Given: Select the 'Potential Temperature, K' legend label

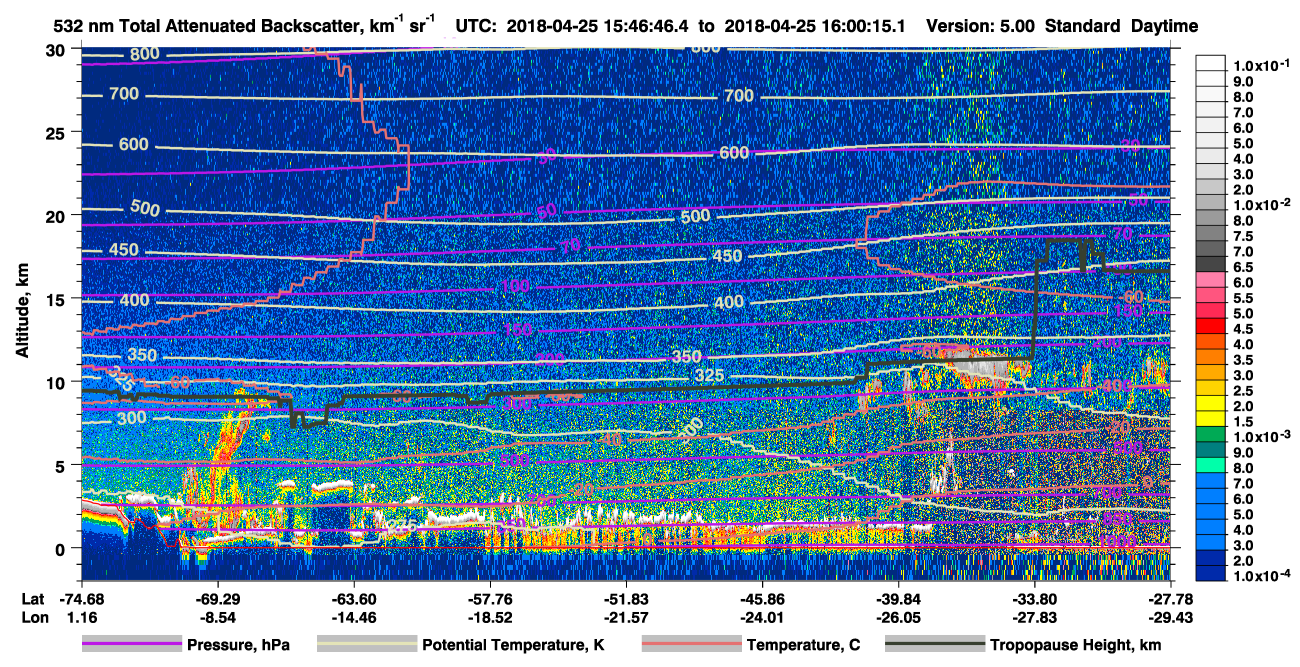Looking at the screenshot, I should coord(514,645).
